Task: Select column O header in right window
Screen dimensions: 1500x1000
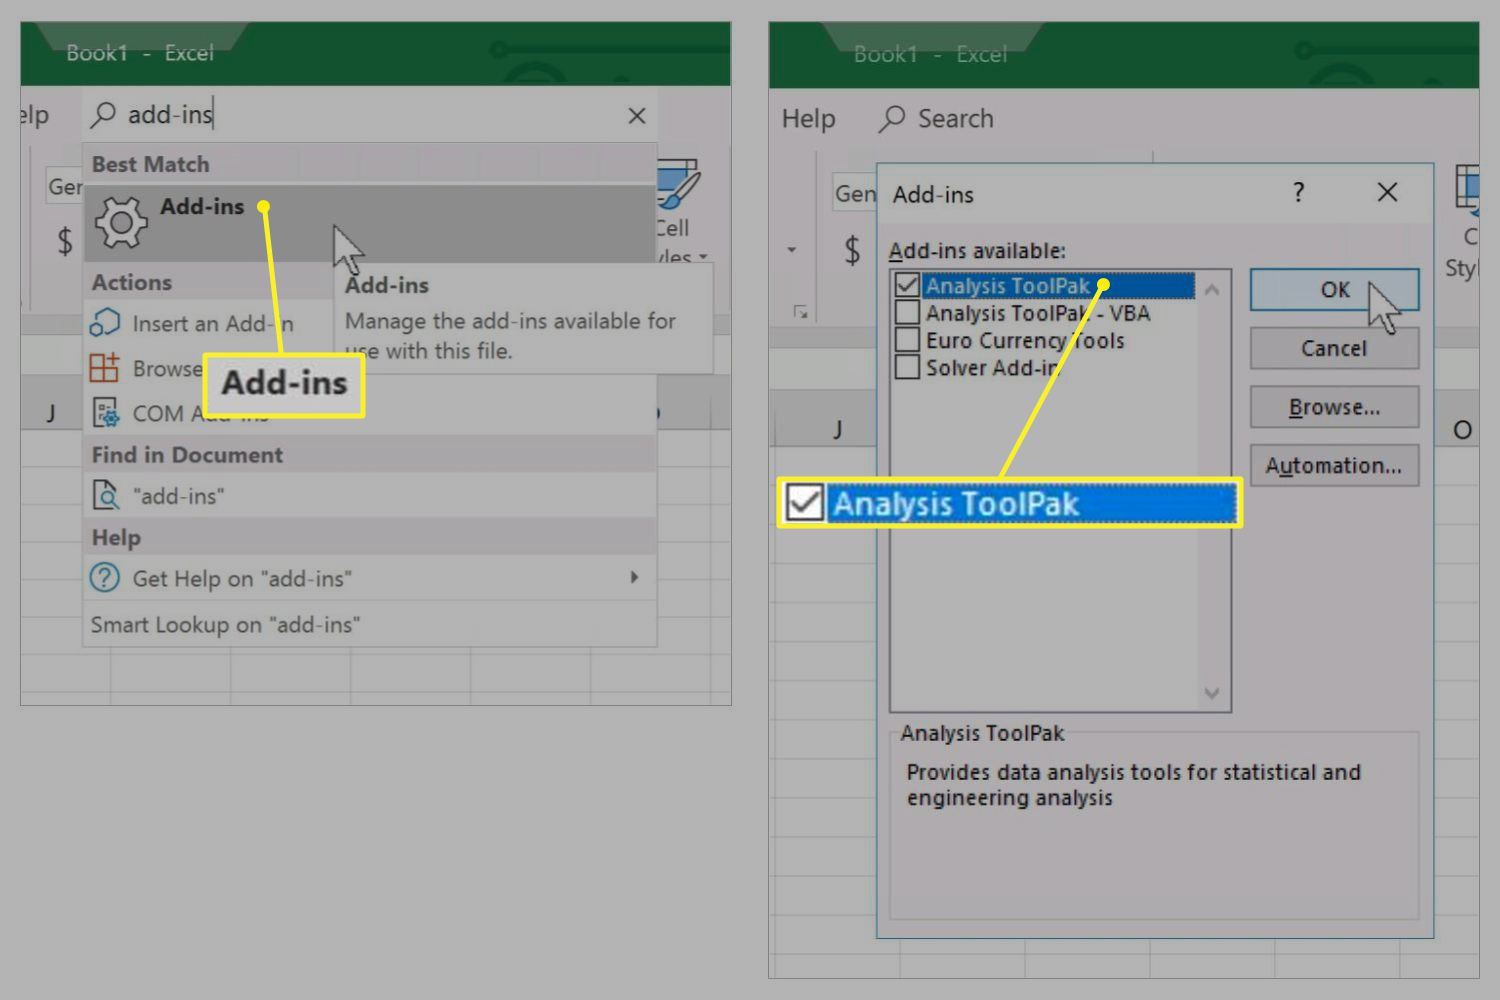Action: [x=1461, y=430]
